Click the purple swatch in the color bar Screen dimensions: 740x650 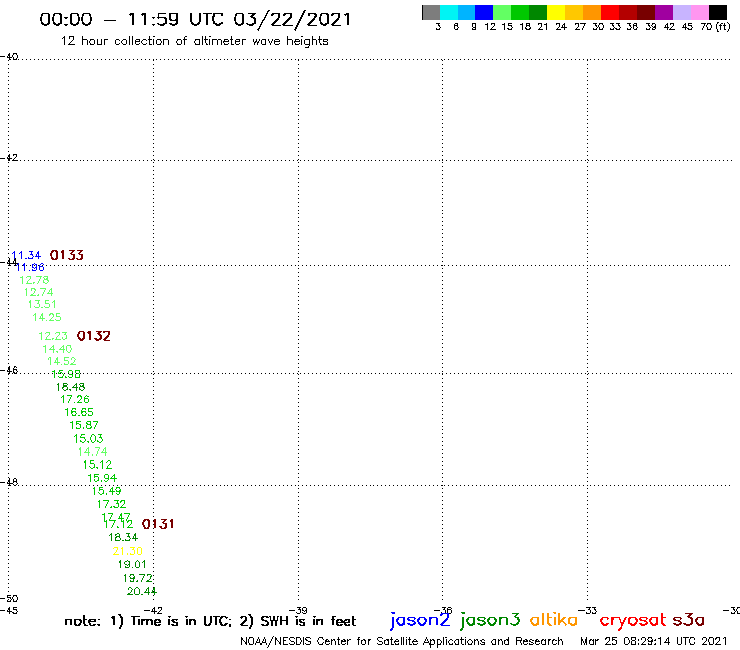664,12
